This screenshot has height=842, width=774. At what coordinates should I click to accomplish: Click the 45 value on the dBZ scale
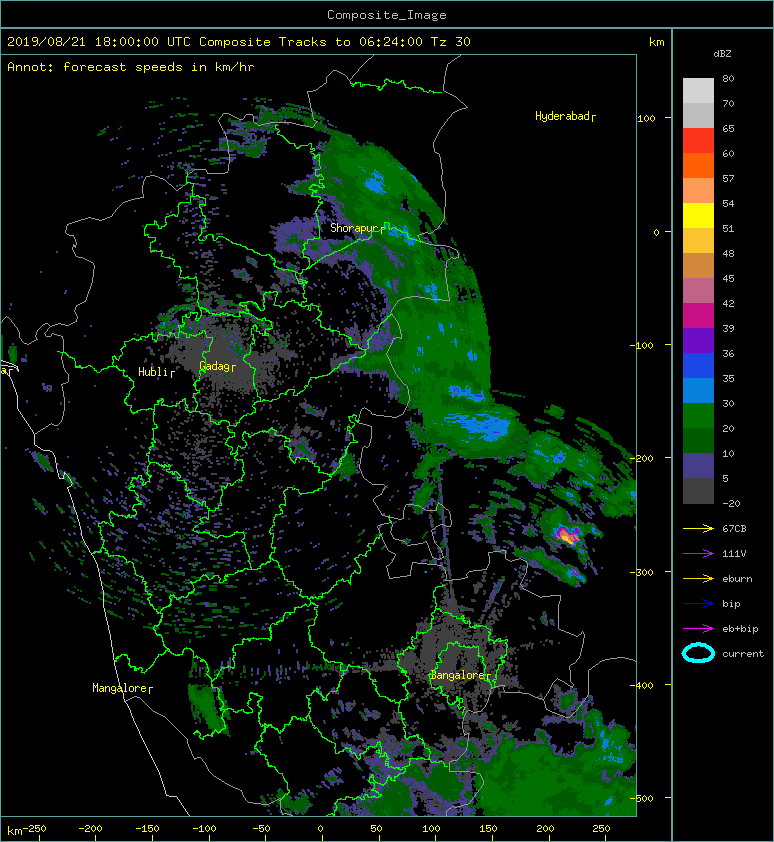coord(728,278)
